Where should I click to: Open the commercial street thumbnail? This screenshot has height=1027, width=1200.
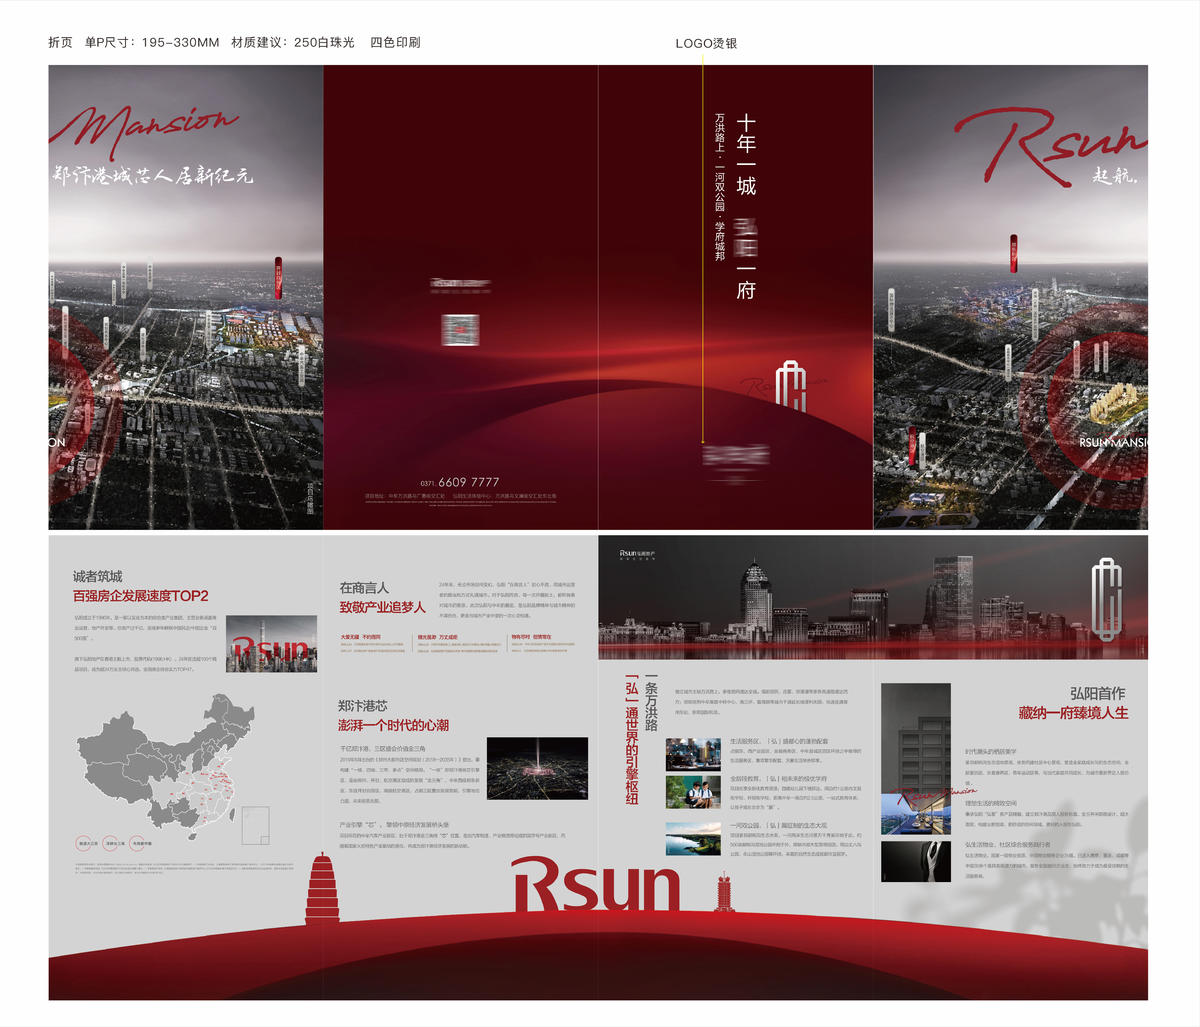[x=693, y=754]
